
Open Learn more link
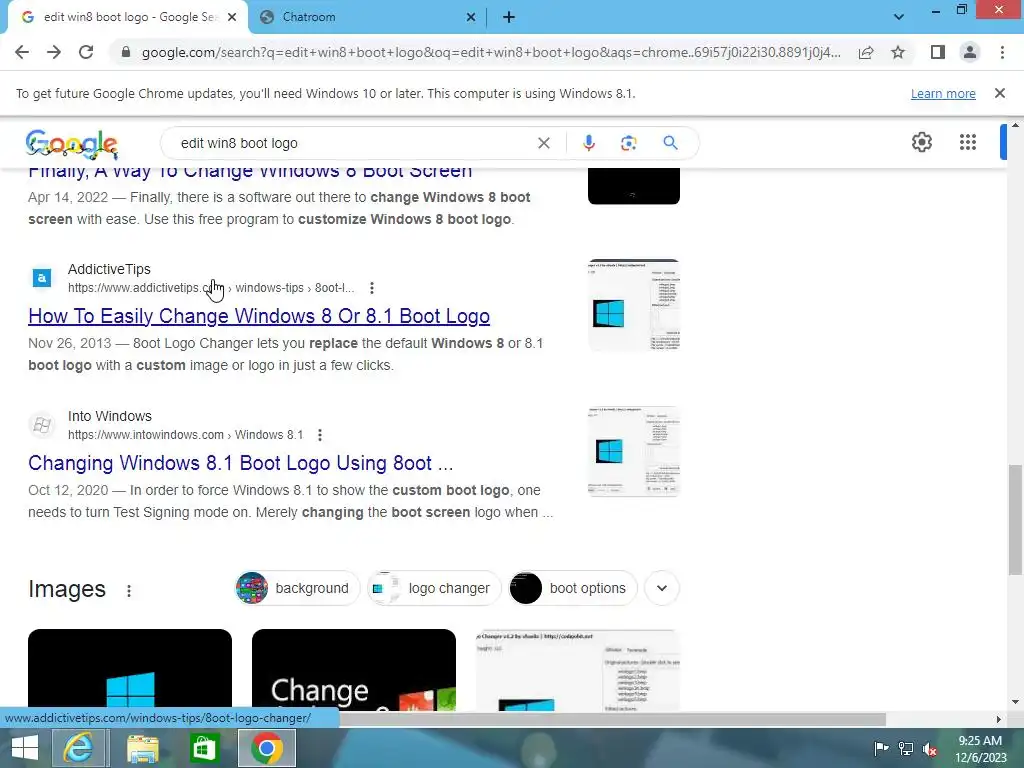[943, 94]
